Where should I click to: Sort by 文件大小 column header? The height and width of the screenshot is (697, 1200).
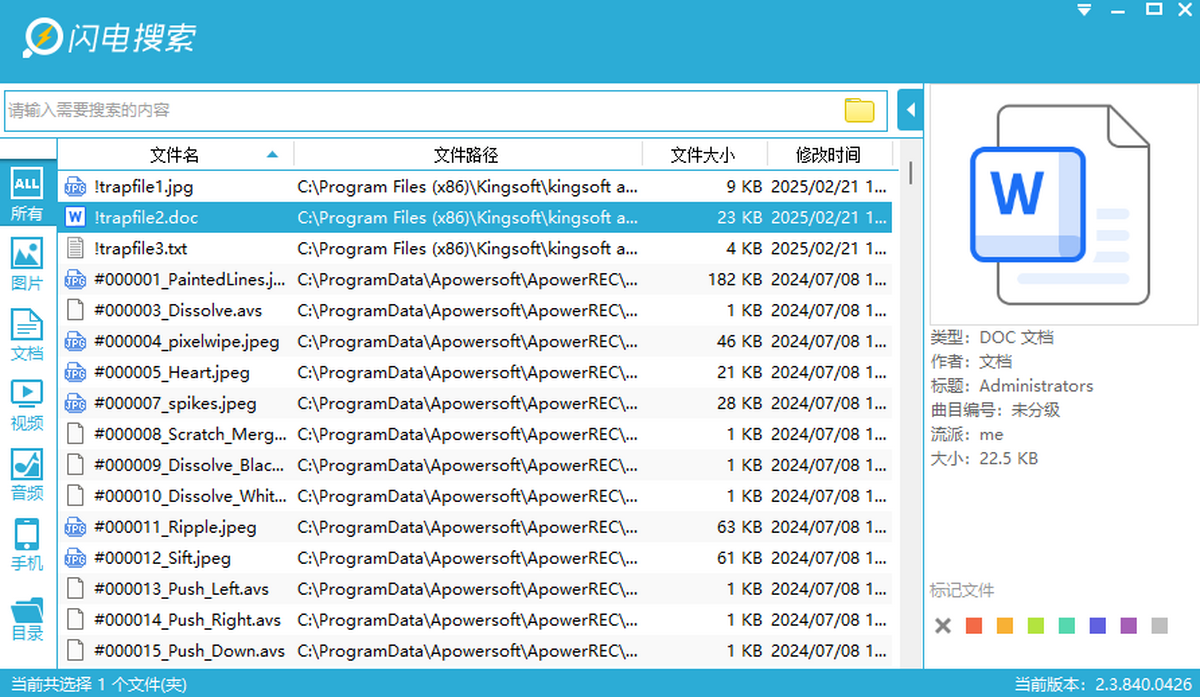(x=702, y=155)
